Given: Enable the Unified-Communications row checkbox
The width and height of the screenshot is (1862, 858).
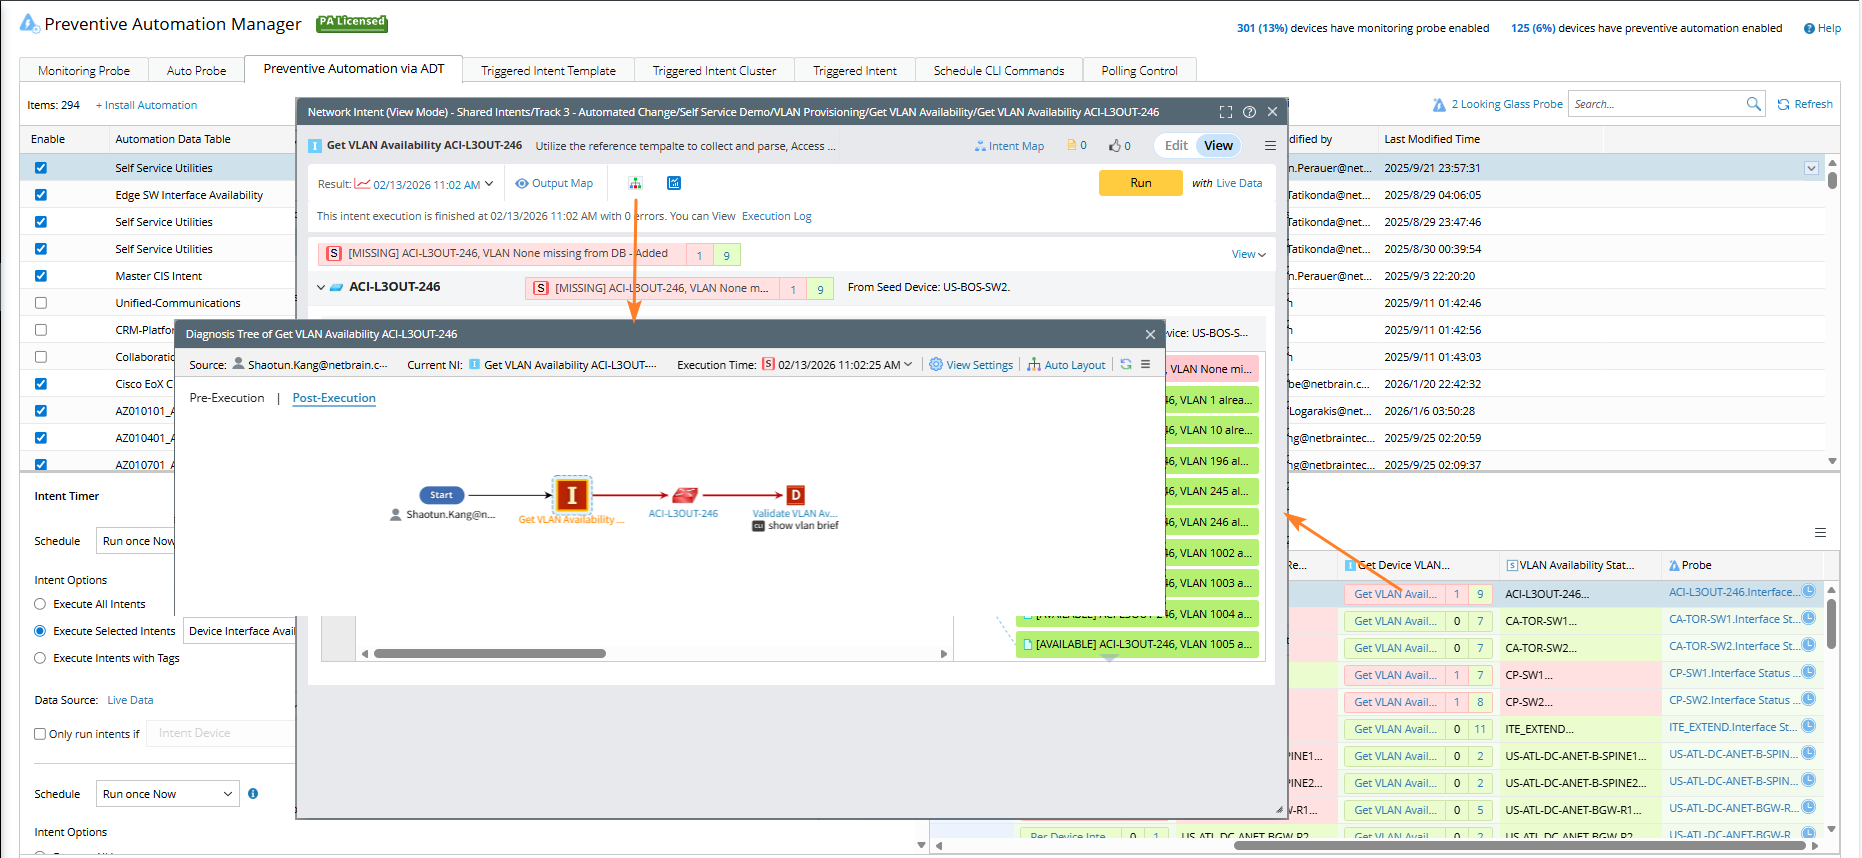Looking at the screenshot, I should 41,303.
